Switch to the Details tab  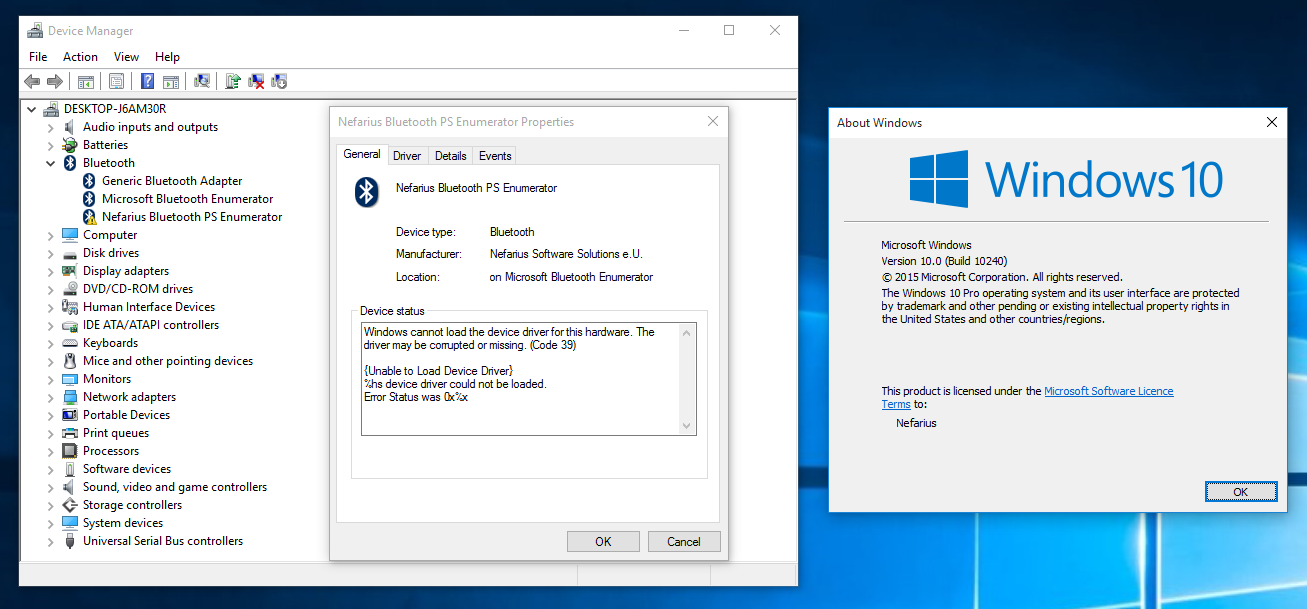coord(450,155)
